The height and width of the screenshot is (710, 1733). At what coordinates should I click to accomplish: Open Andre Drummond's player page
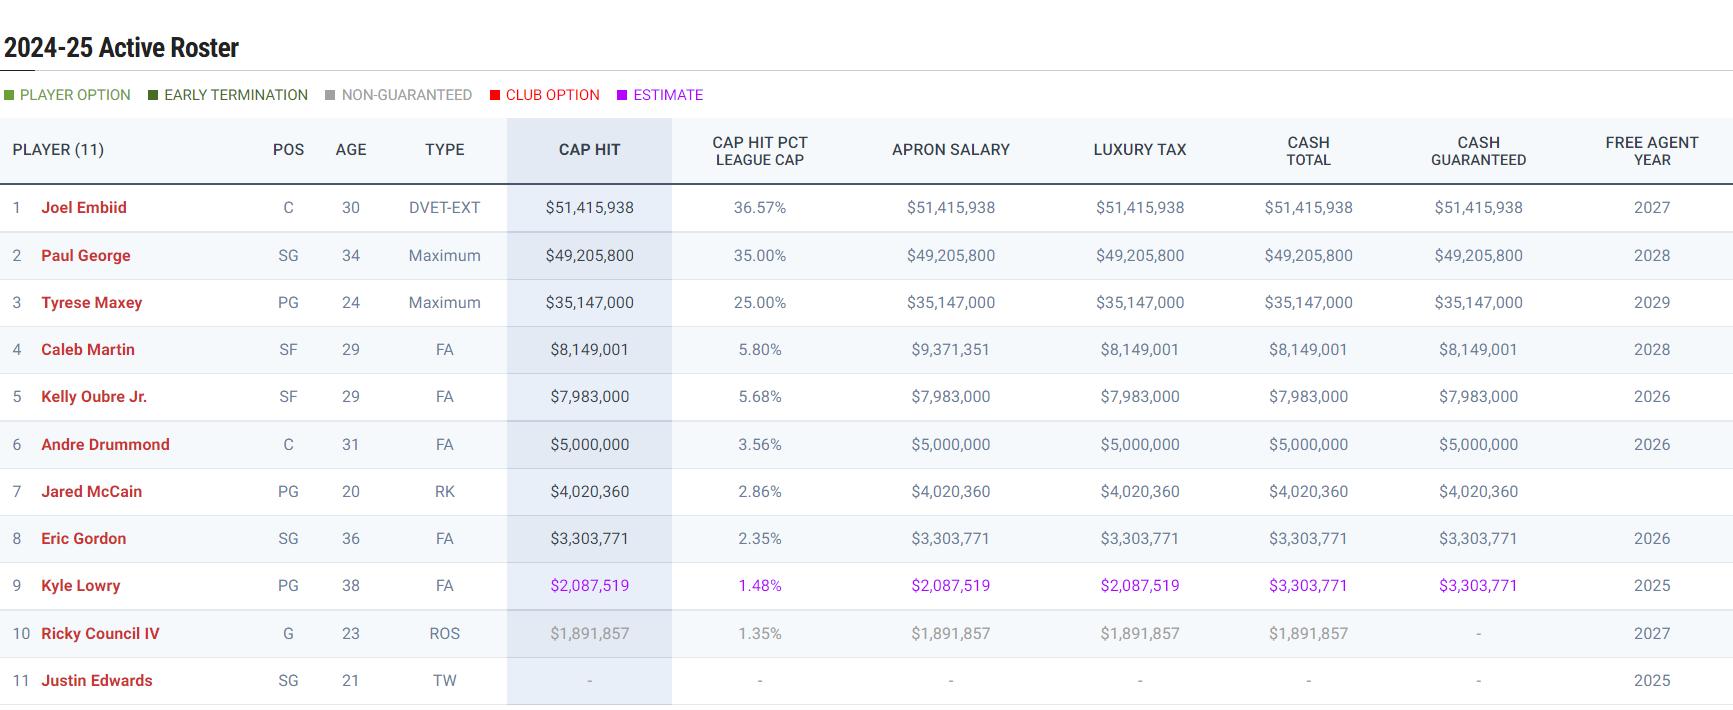tap(105, 444)
